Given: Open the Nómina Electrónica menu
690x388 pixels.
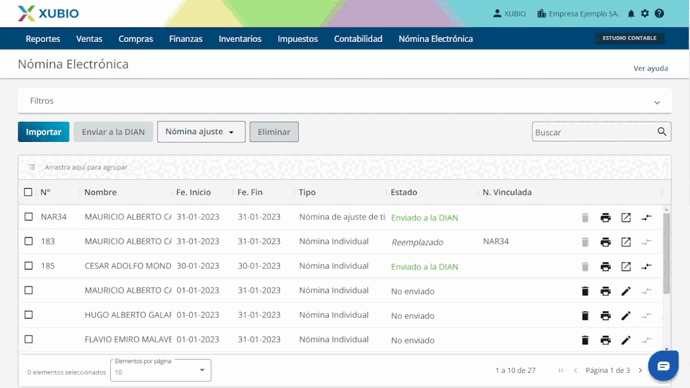Looking at the screenshot, I should tap(436, 39).
